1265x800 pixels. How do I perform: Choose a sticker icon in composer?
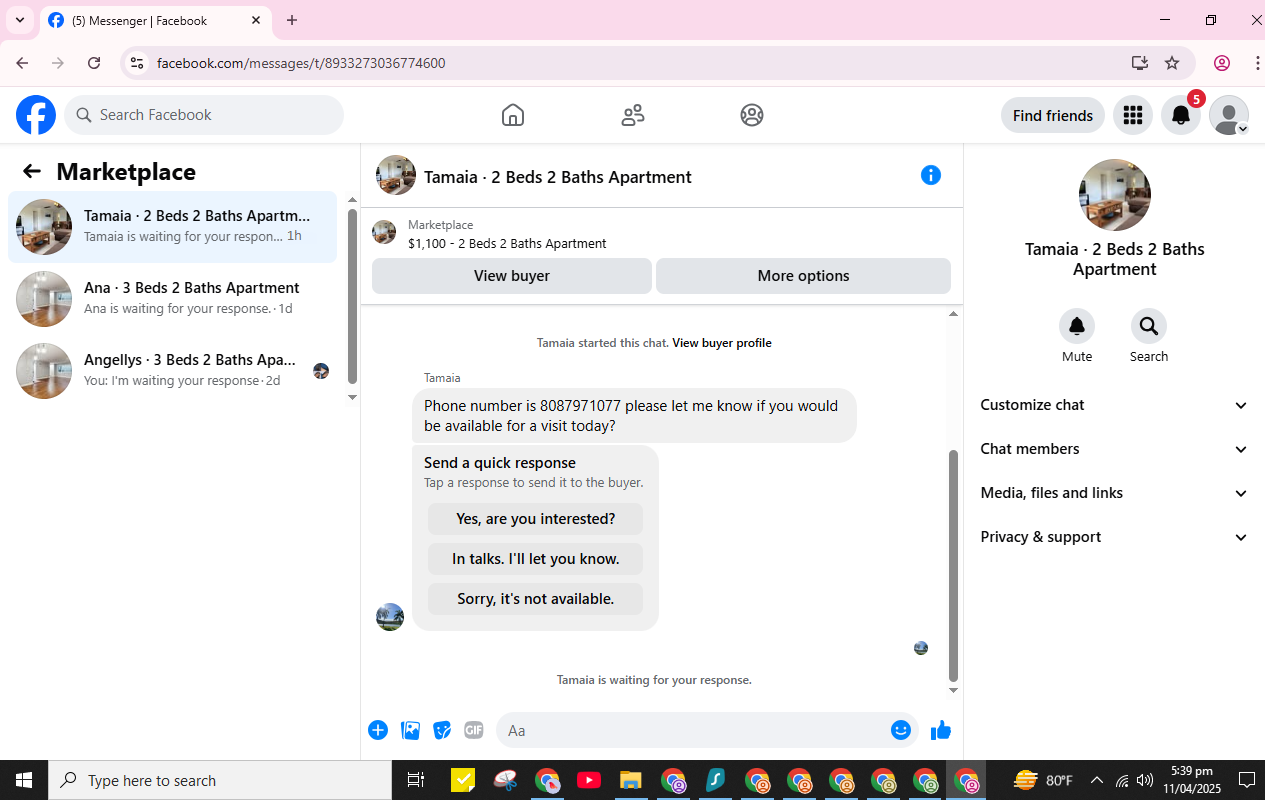(x=442, y=730)
